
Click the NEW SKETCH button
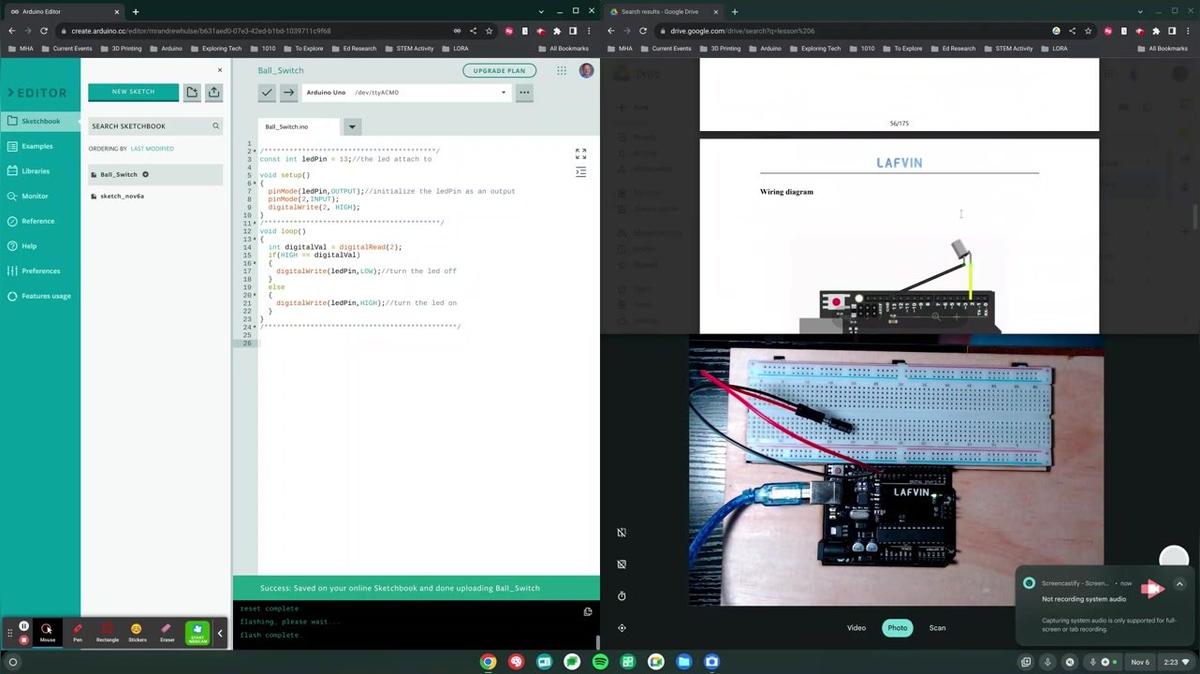[133, 92]
